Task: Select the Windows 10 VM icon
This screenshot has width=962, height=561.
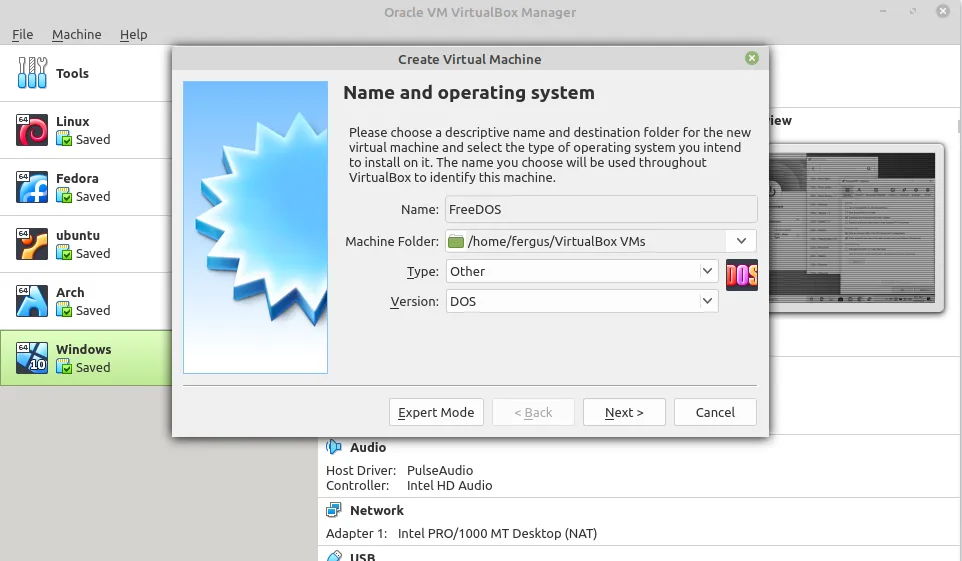Action: click(32, 358)
